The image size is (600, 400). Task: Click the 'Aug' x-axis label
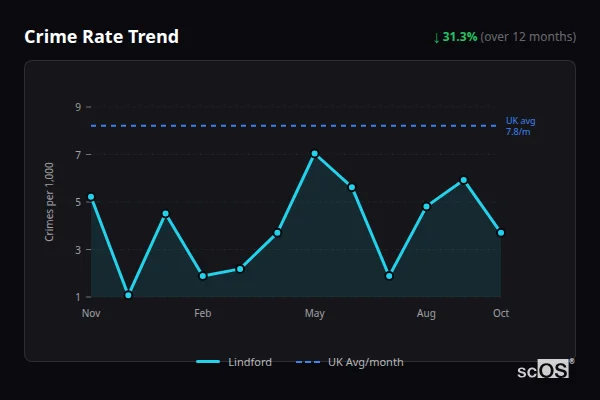coord(426,313)
